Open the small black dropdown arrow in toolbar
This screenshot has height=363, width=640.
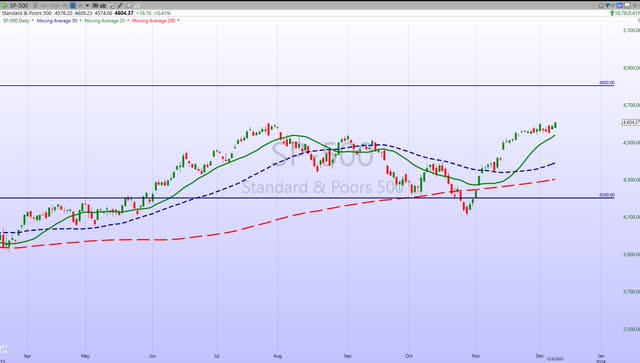[x=87, y=5]
